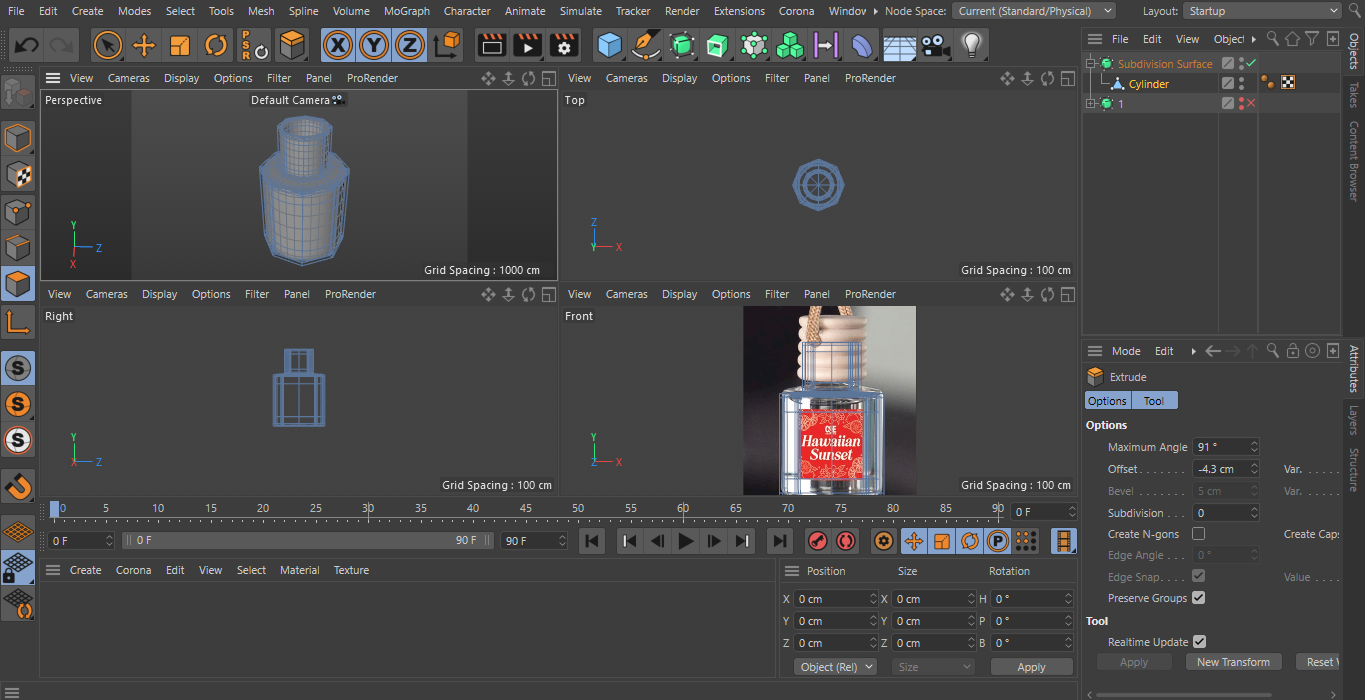Click the Maximum Angle stepper arrows
Image resolution: width=1365 pixels, height=700 pixels.
(1254, 447)
